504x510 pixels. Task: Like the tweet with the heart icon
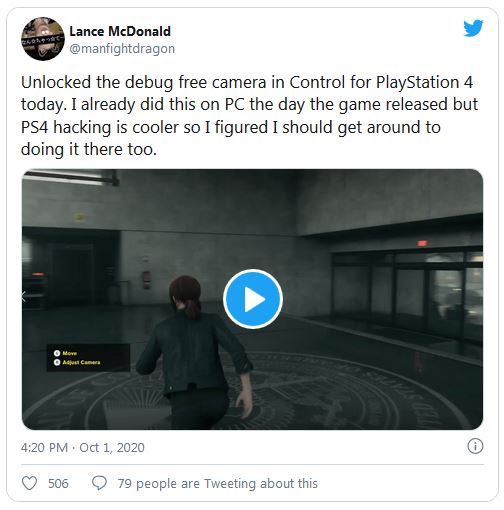[x=29, y=483]
